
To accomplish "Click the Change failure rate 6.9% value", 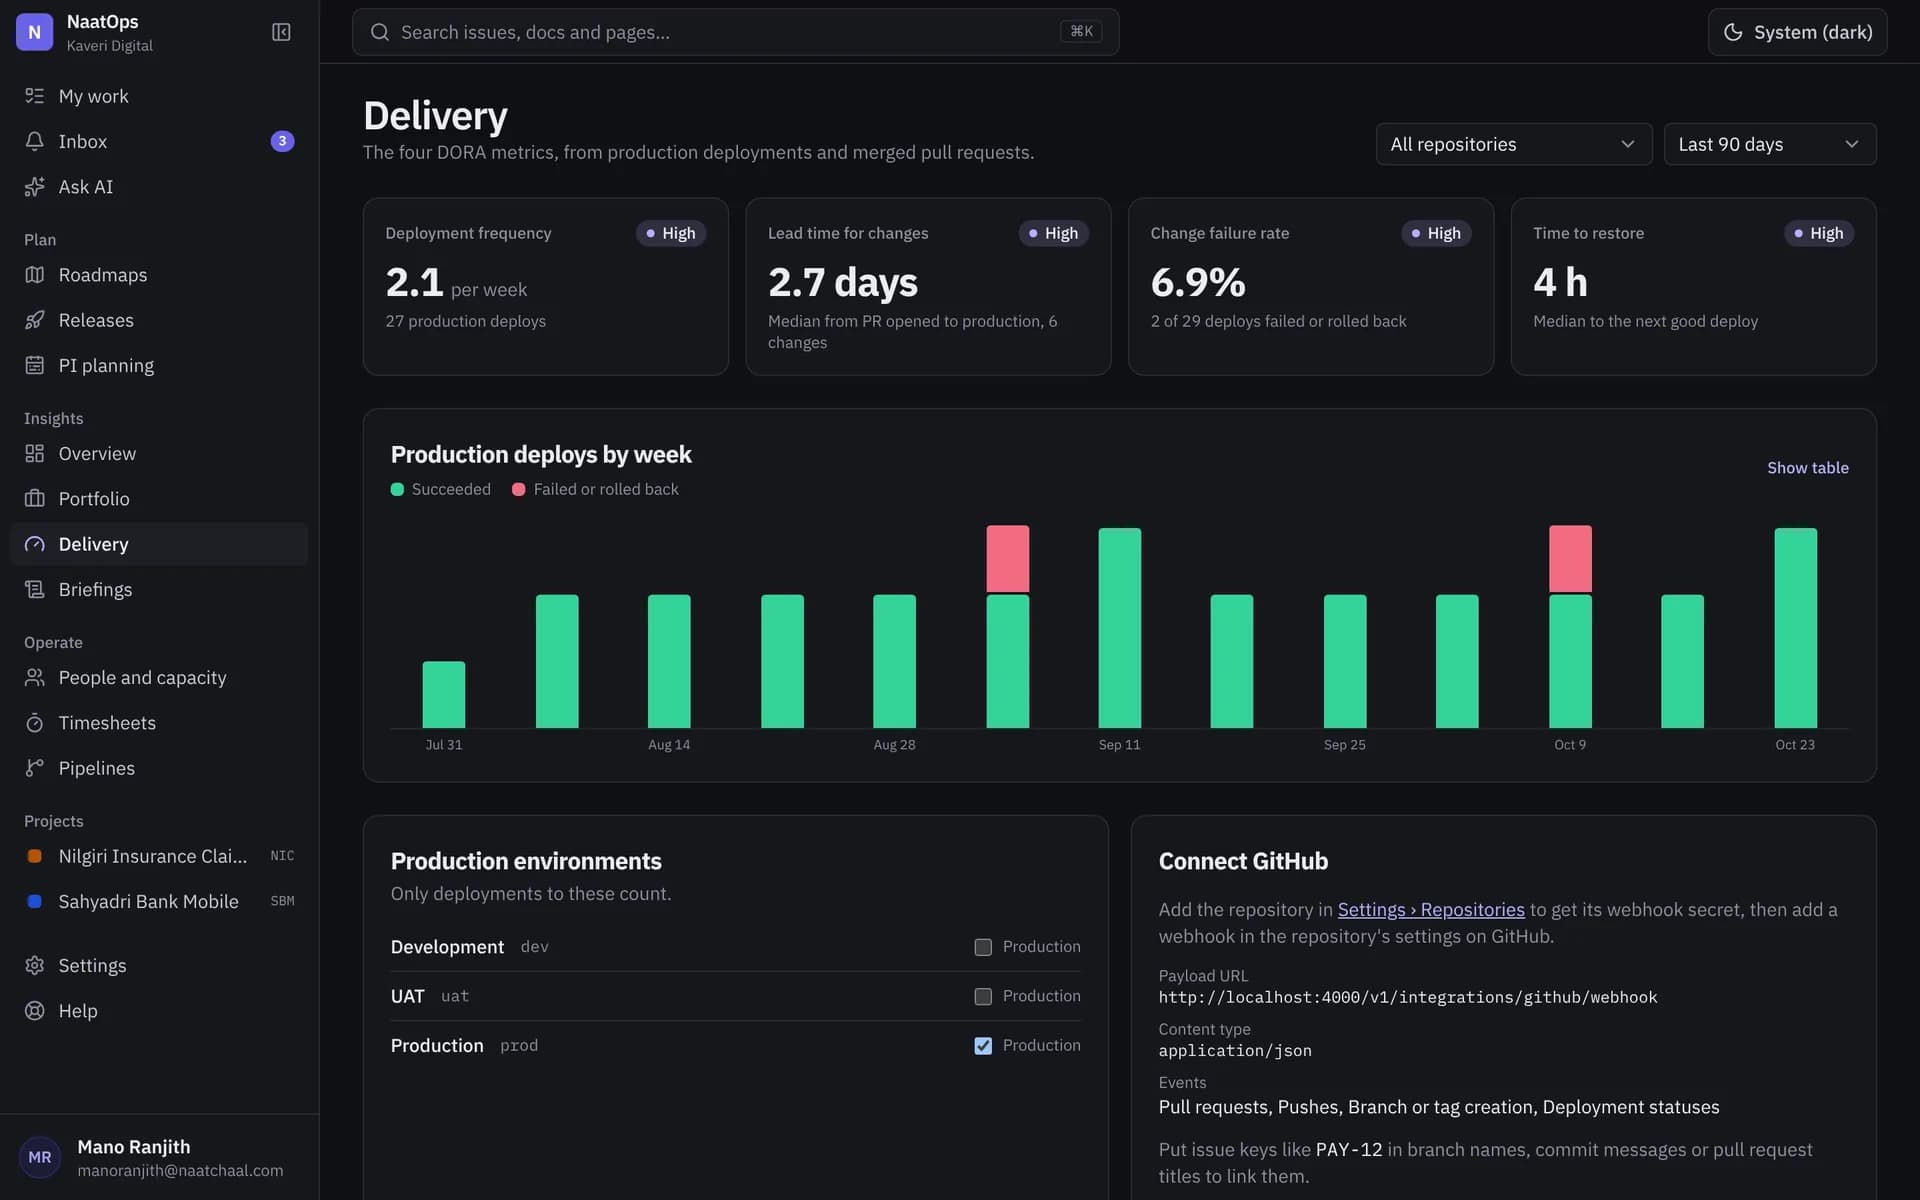I will coord(1198,282).
